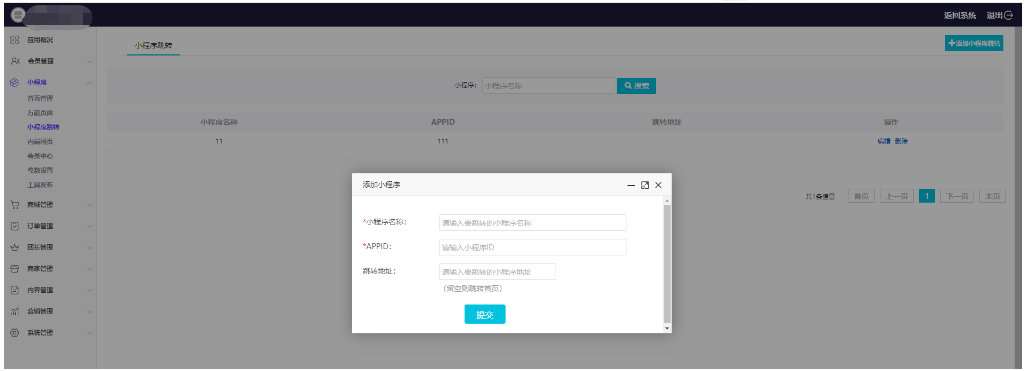Click the 应用概况 grid icon in sidebar

tap(14, 40)
